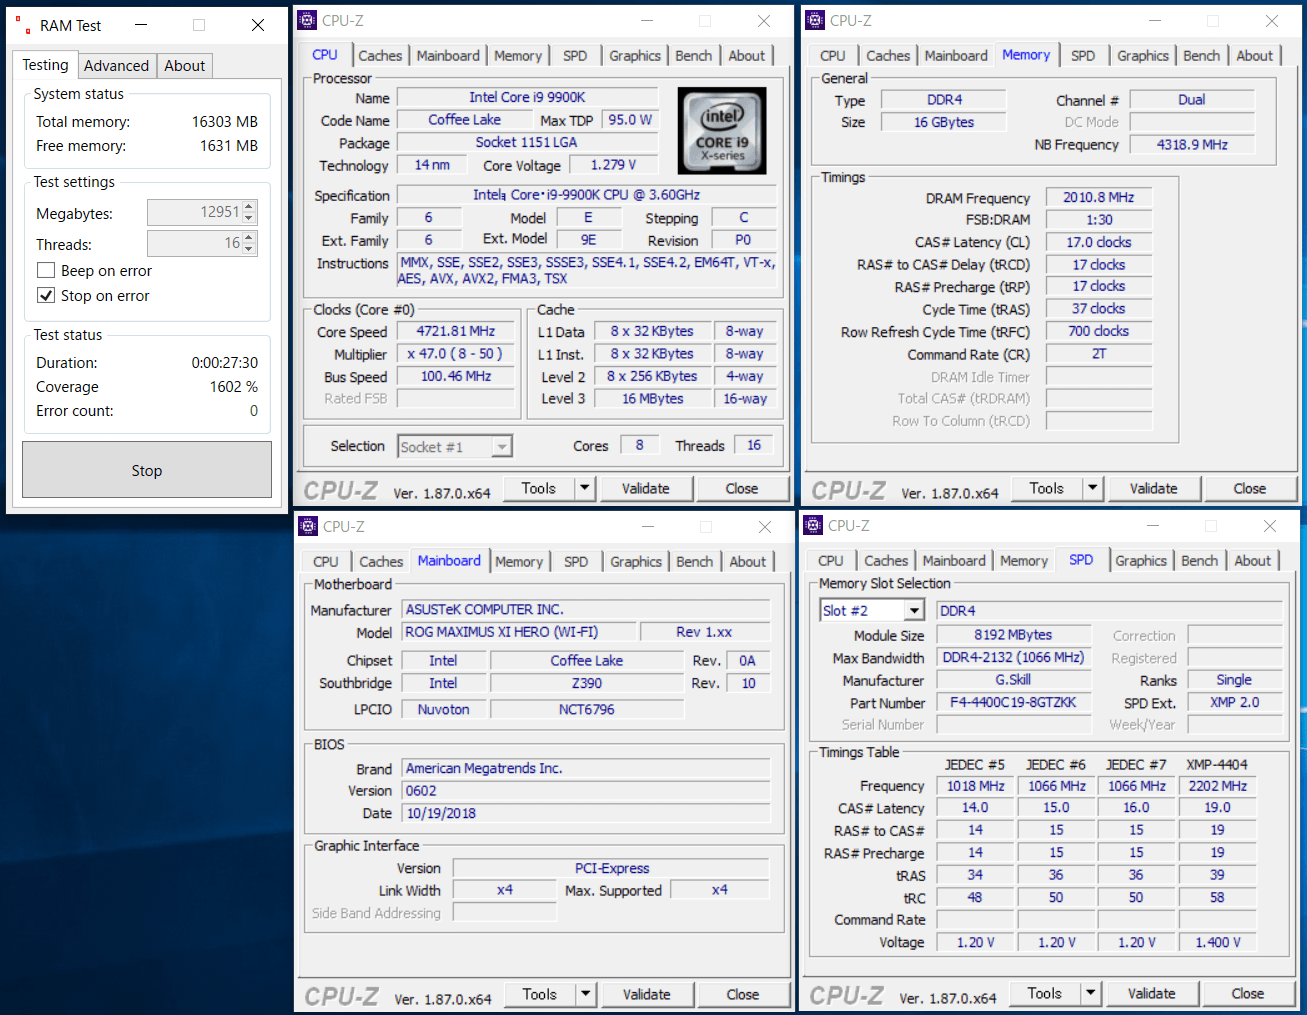Expand the Tools dropdown arrow in CPU window
Screen dimensions: 1307x1015
coord(585,488)
